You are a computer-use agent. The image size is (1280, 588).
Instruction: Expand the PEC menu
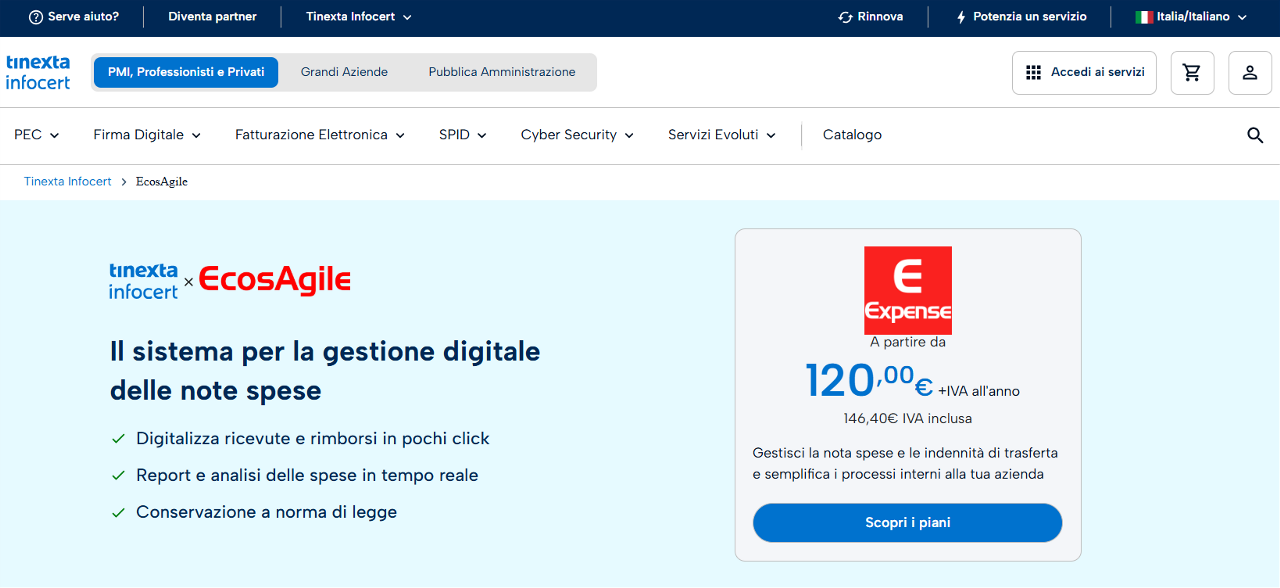37,135
